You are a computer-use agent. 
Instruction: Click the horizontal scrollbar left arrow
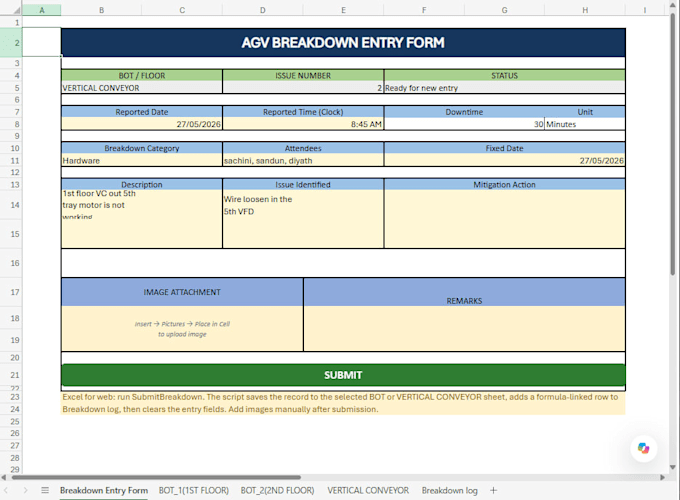click(4, 477)
